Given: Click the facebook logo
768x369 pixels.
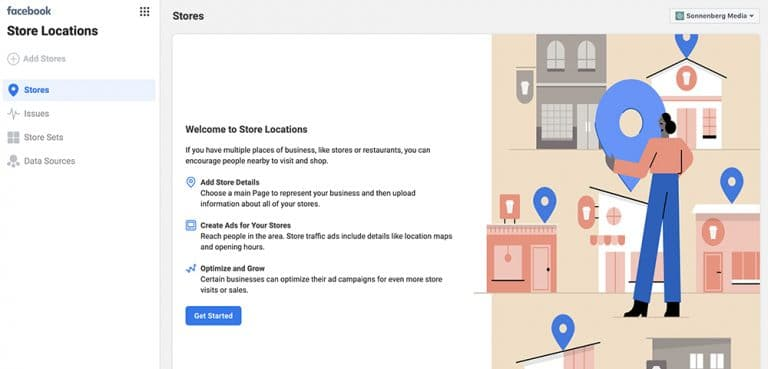Looking at the screenshot, I should pos(29,11).
